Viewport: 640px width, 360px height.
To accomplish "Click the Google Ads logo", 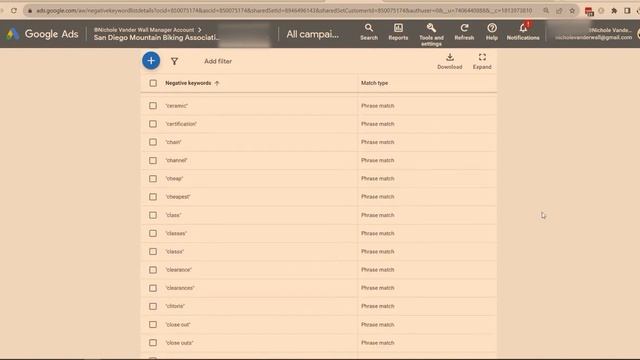I will point(42,34).
